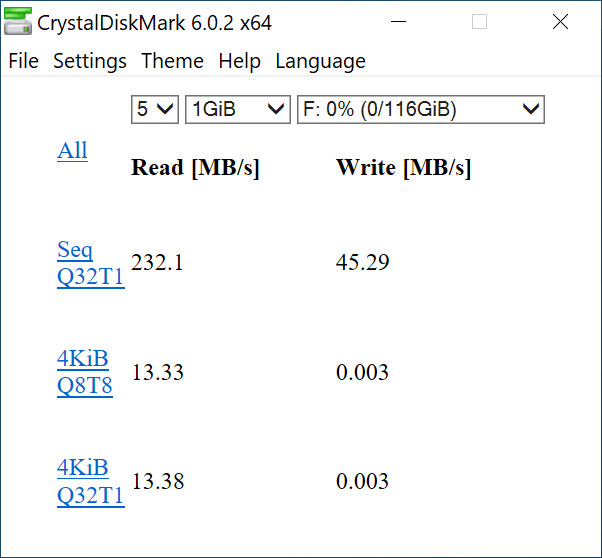Expand the 1GiB test size dropdown
This screenshot has height=558, width=602.
click(237, 109)
